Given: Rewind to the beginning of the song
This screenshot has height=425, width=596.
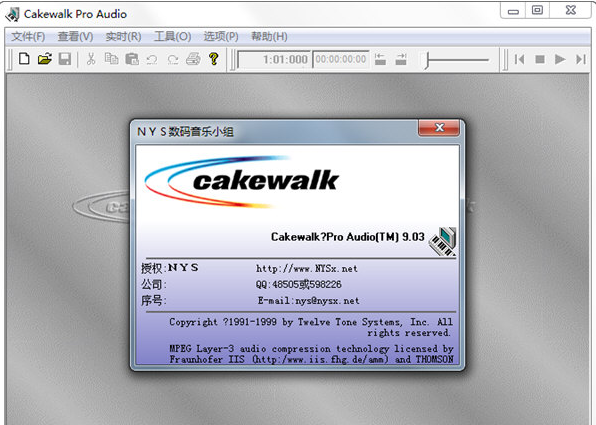Looking at the screenshot, I should [519, 59].
